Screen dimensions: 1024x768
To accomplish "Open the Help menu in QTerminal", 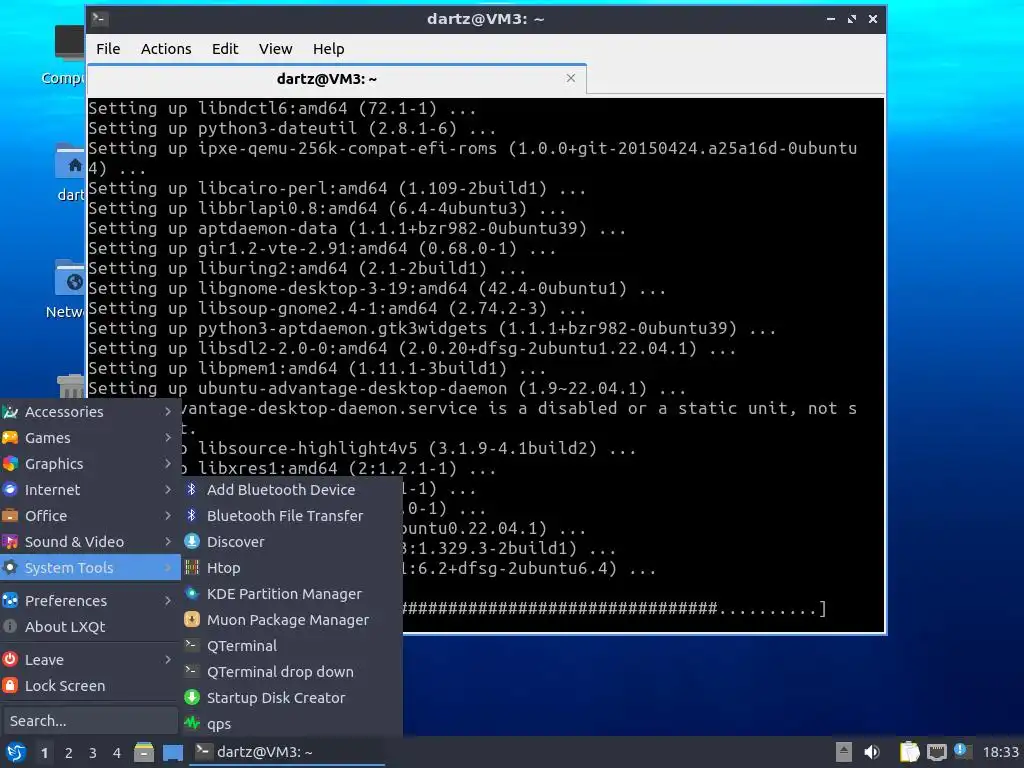I will point(328,49).
